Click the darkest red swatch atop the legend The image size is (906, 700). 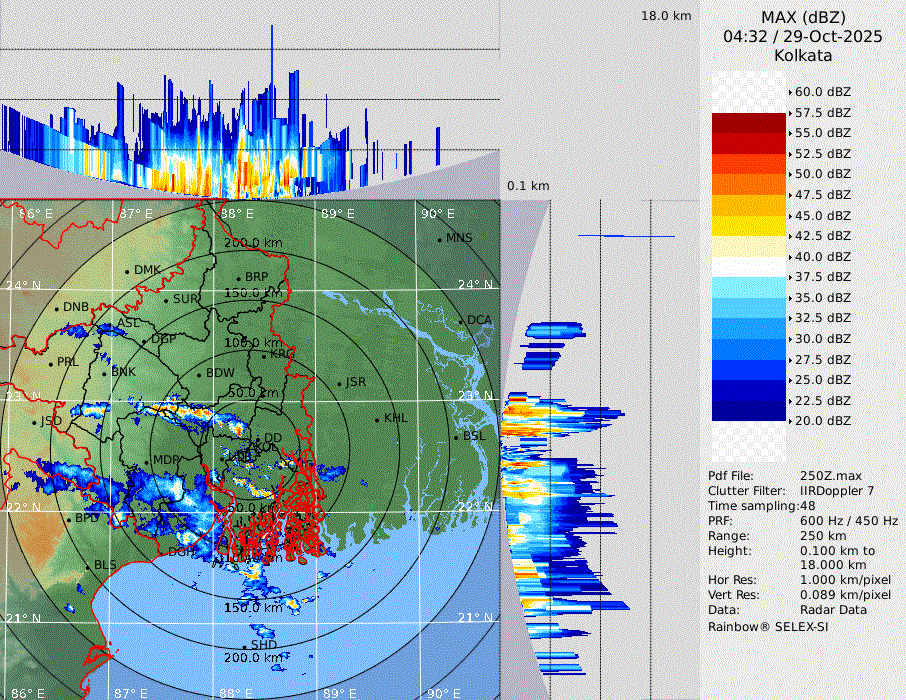pos(749,123)
